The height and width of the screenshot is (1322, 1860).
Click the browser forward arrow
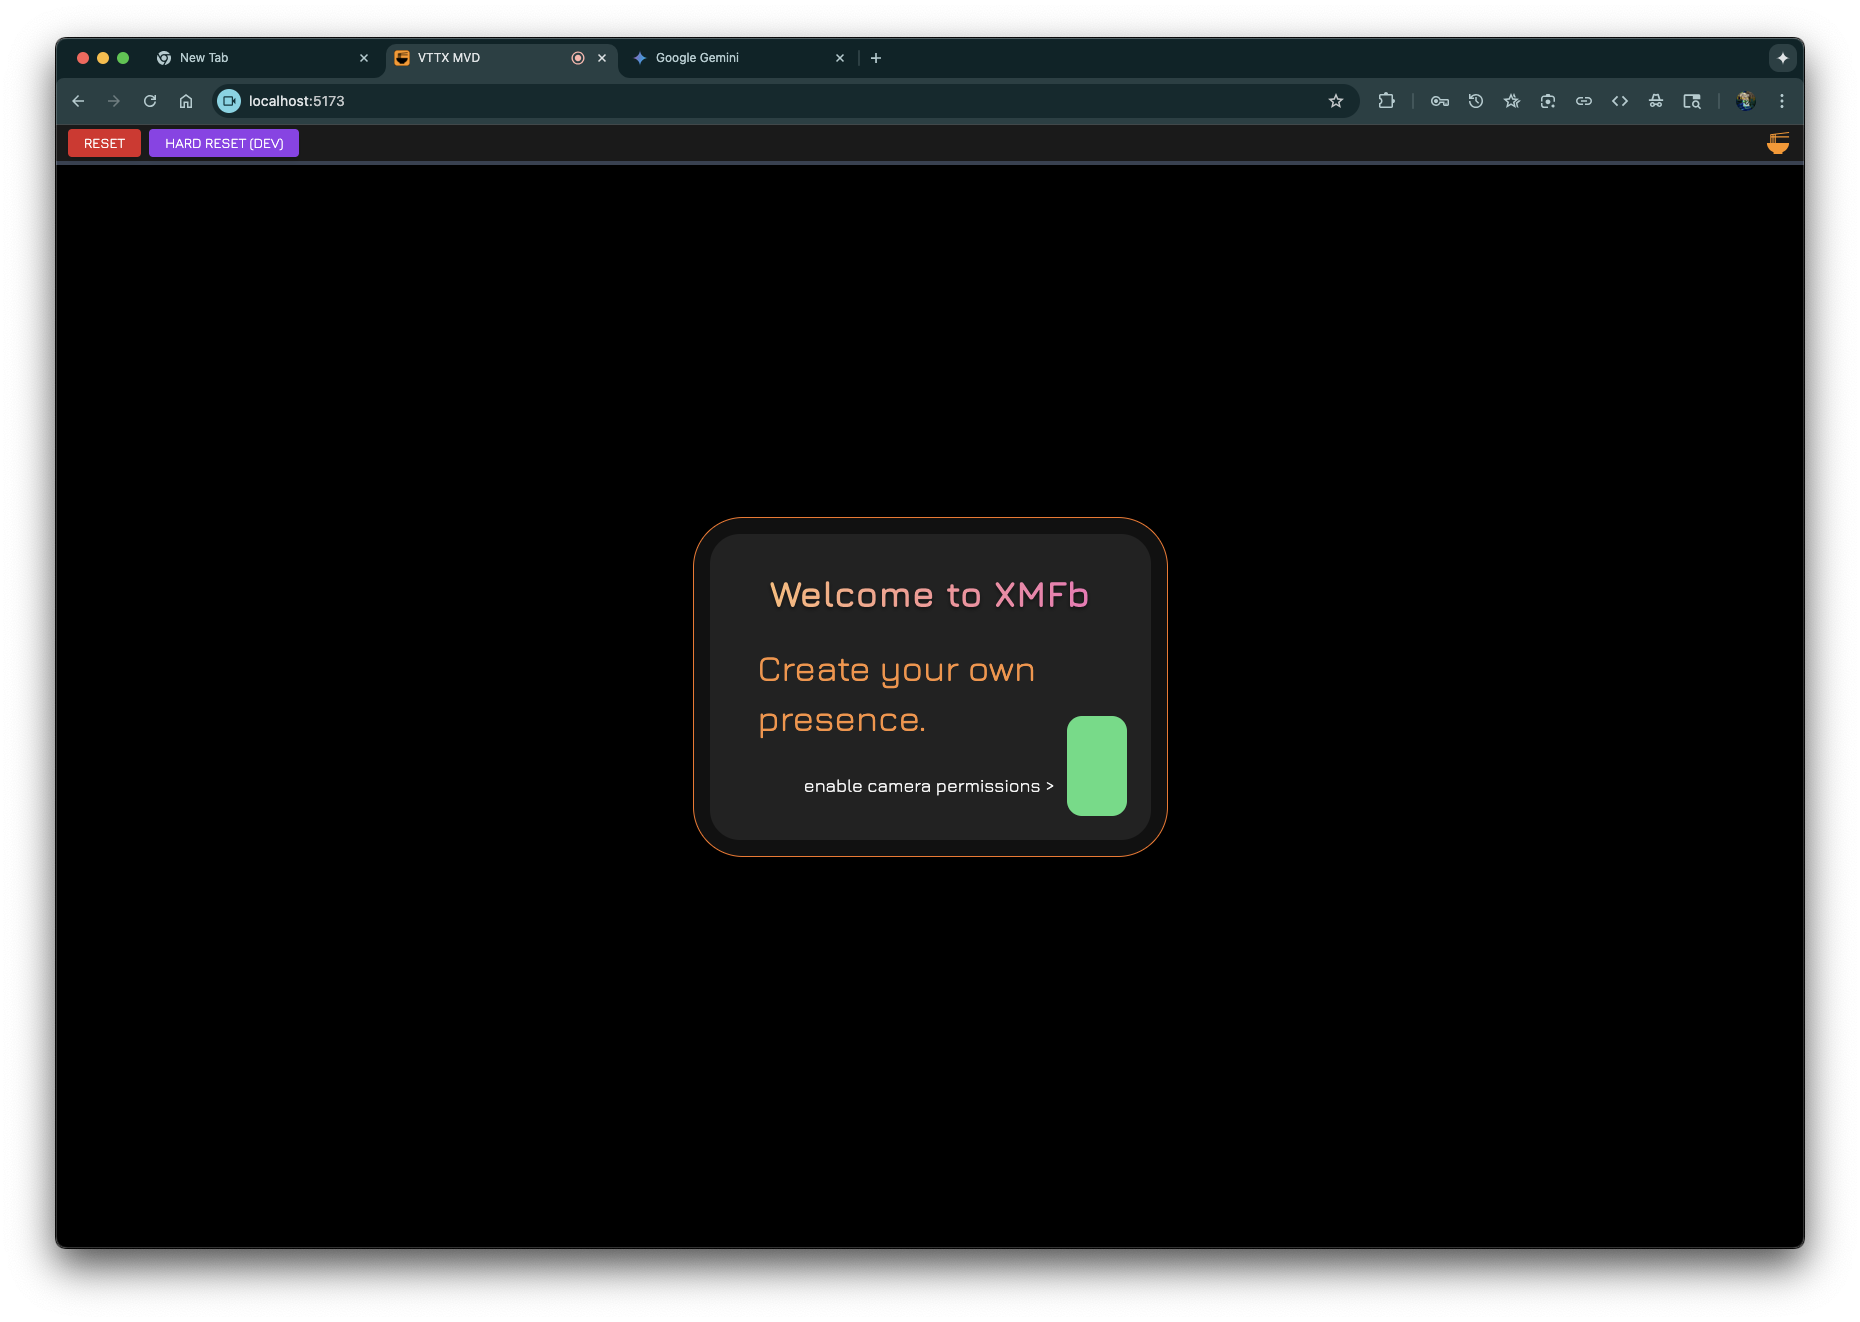(114, 101)
